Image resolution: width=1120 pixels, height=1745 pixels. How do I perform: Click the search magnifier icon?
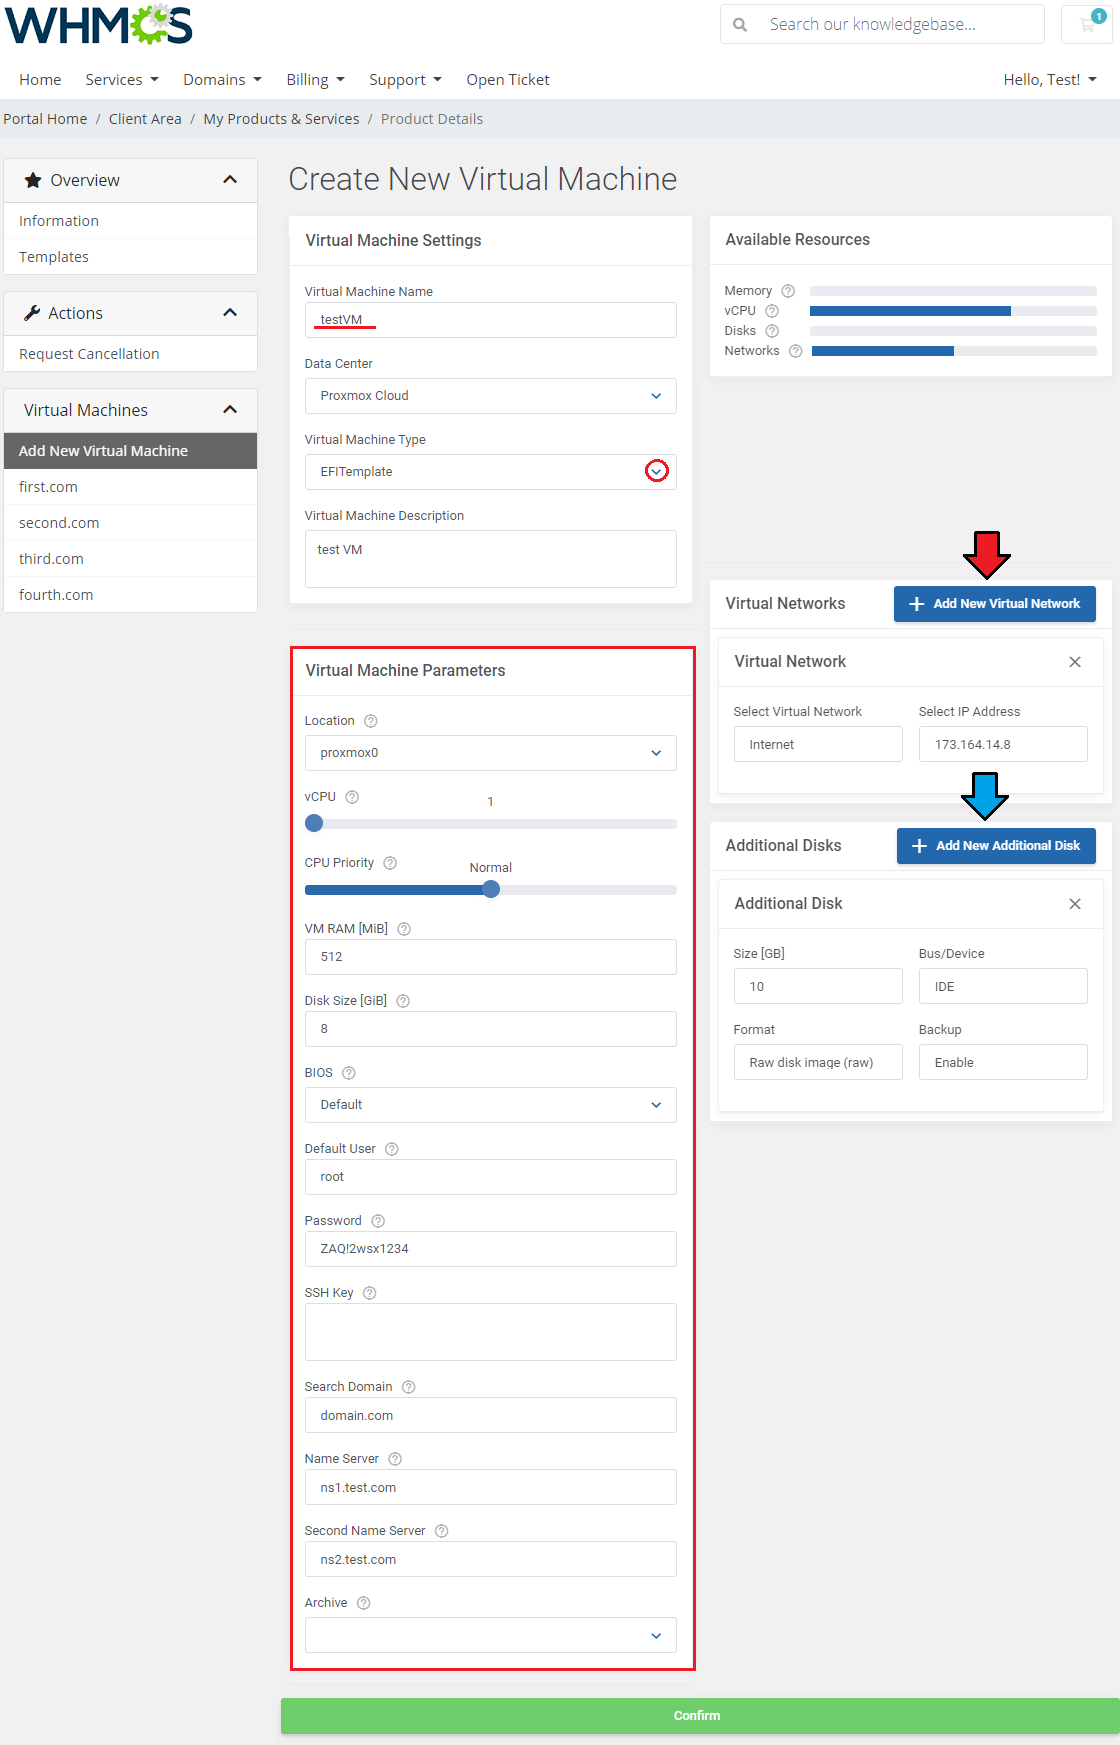(740, 24)
